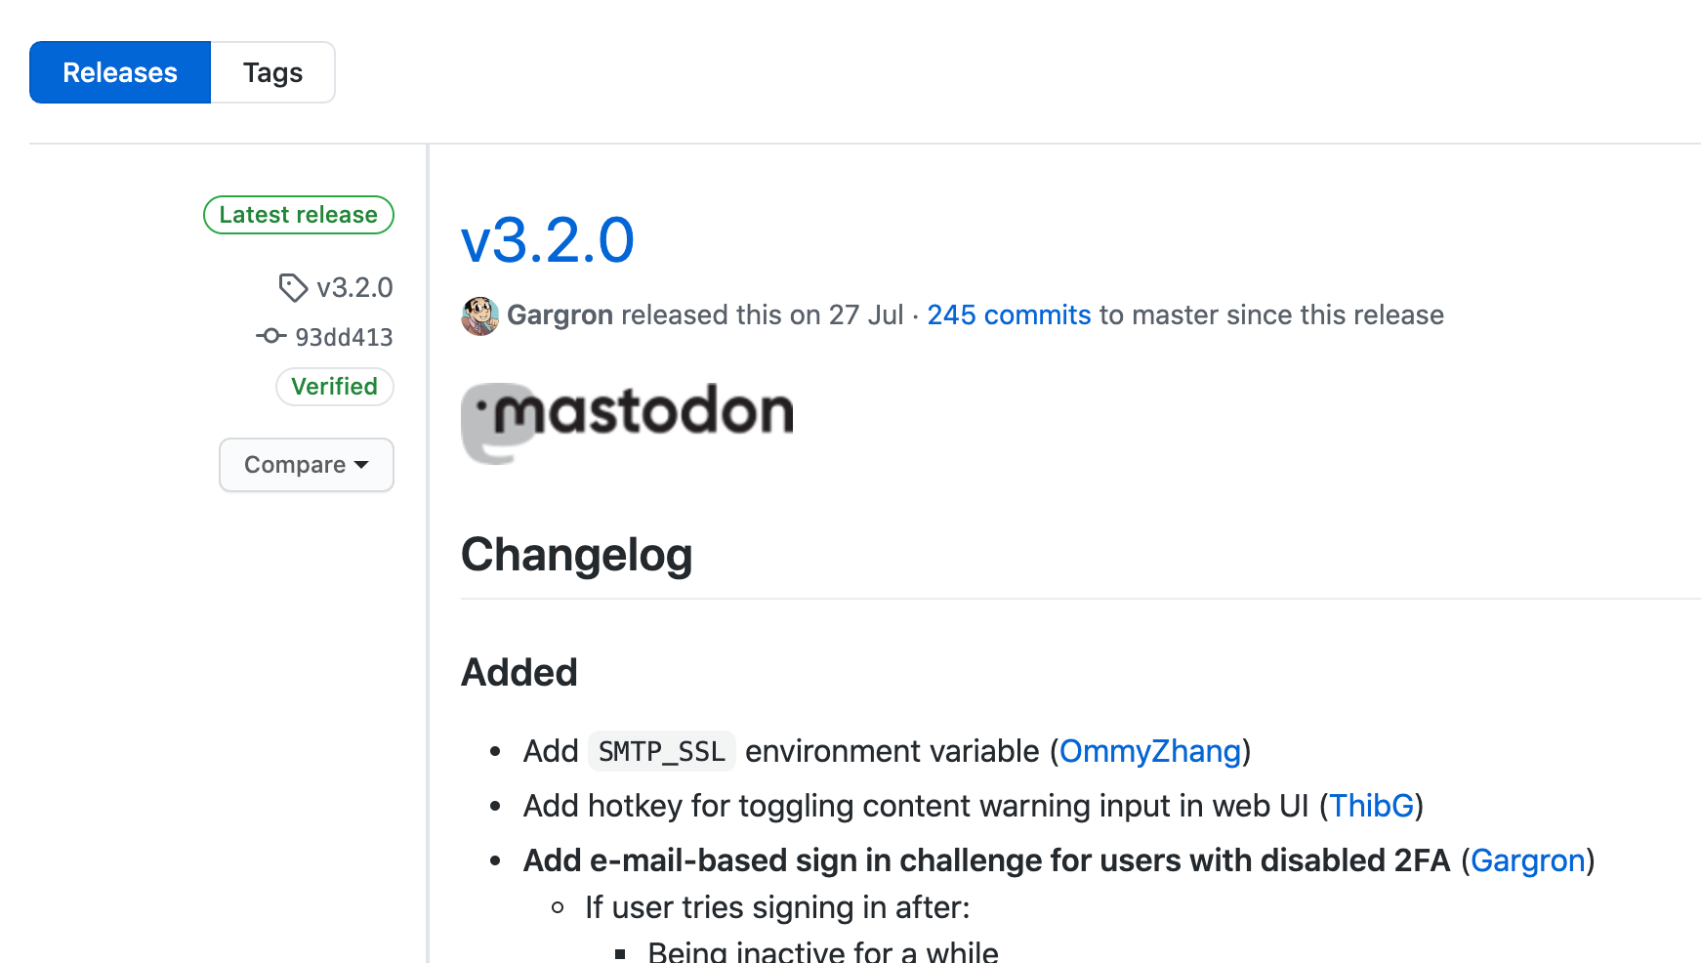Open ThibG contributor link

click(1371, 806)
